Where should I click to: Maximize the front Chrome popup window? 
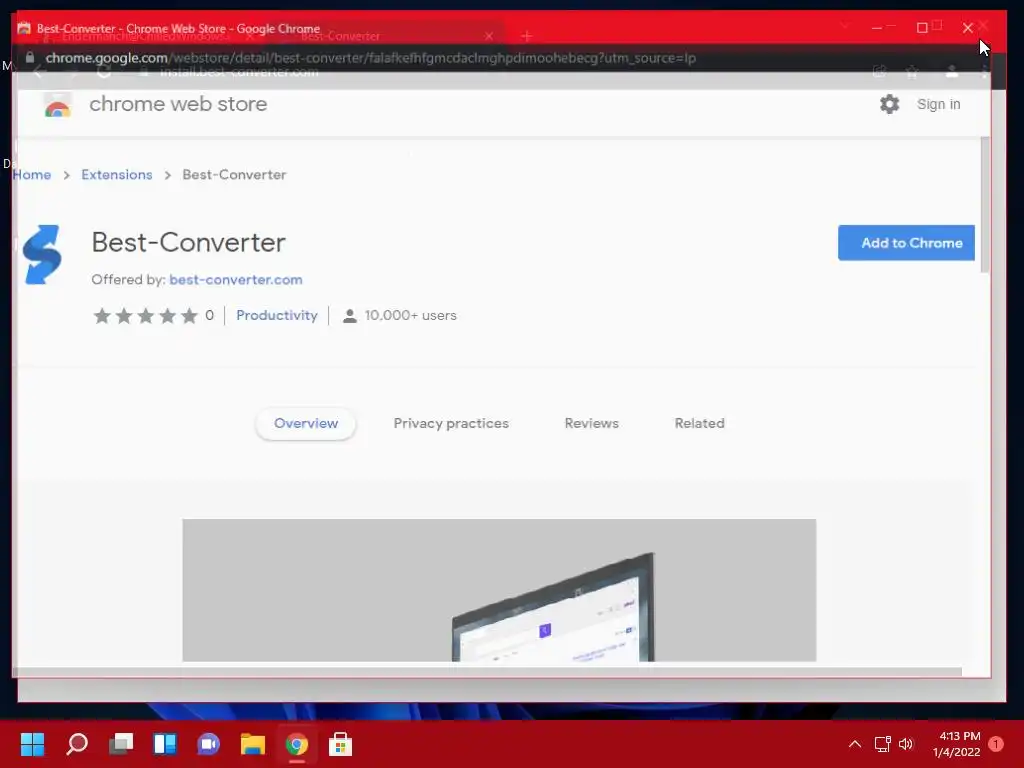(x=921, y=27)
